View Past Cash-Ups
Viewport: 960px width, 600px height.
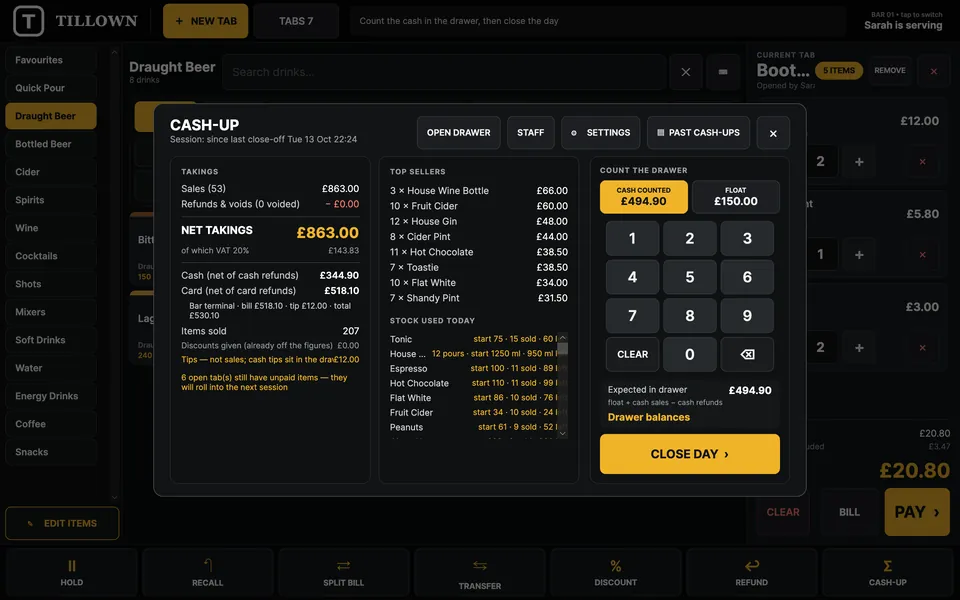[698, 133]
